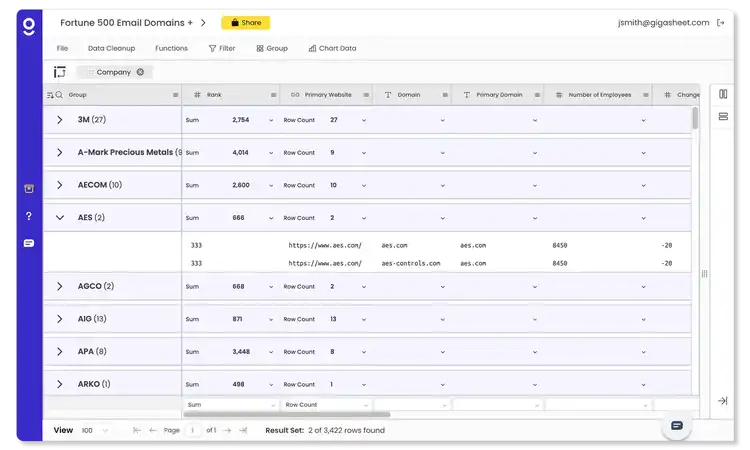
Task: Open Number of Employees column menu icon
Action: click(646, 95)
